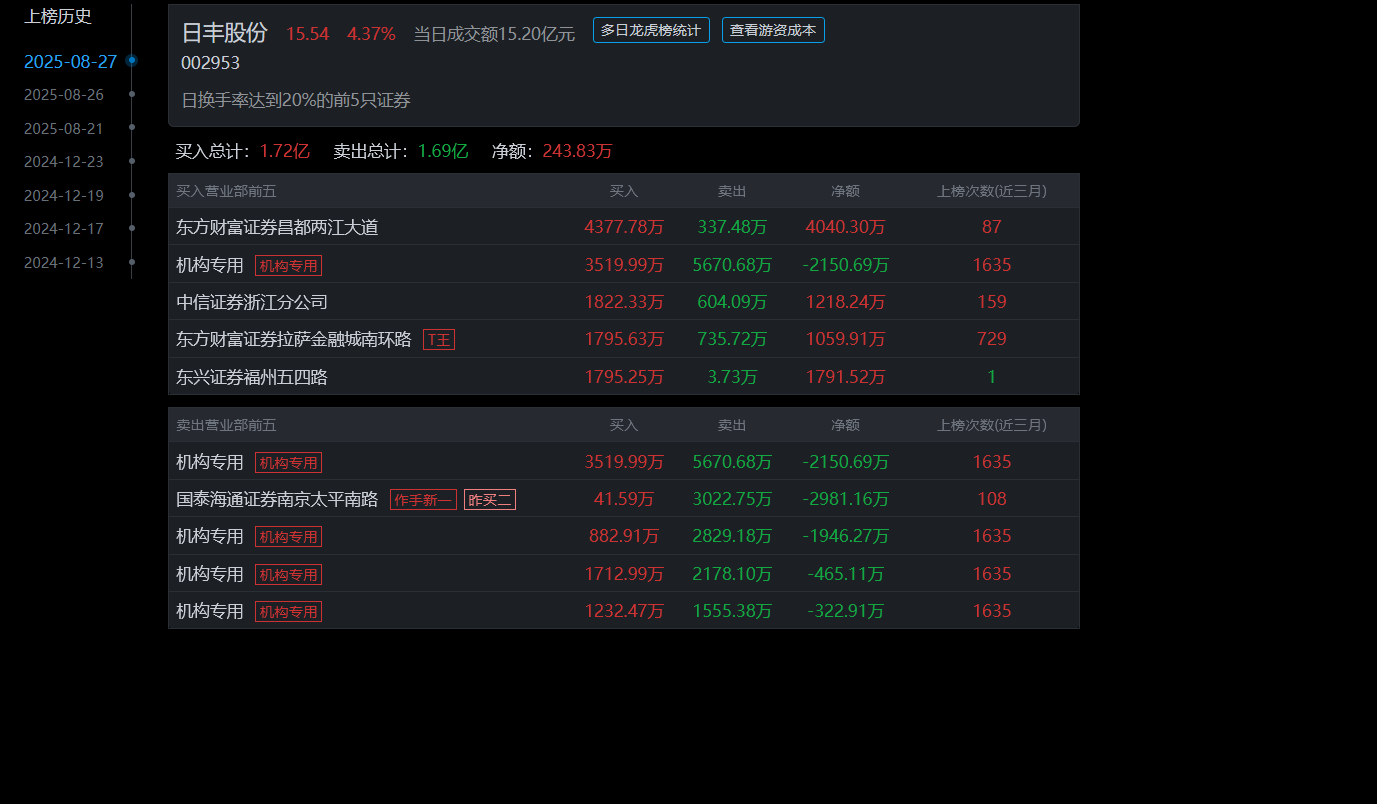Click the buy amount 1795.25万
The height and width of the screenshot is (804, 1377).
[624, 377]
